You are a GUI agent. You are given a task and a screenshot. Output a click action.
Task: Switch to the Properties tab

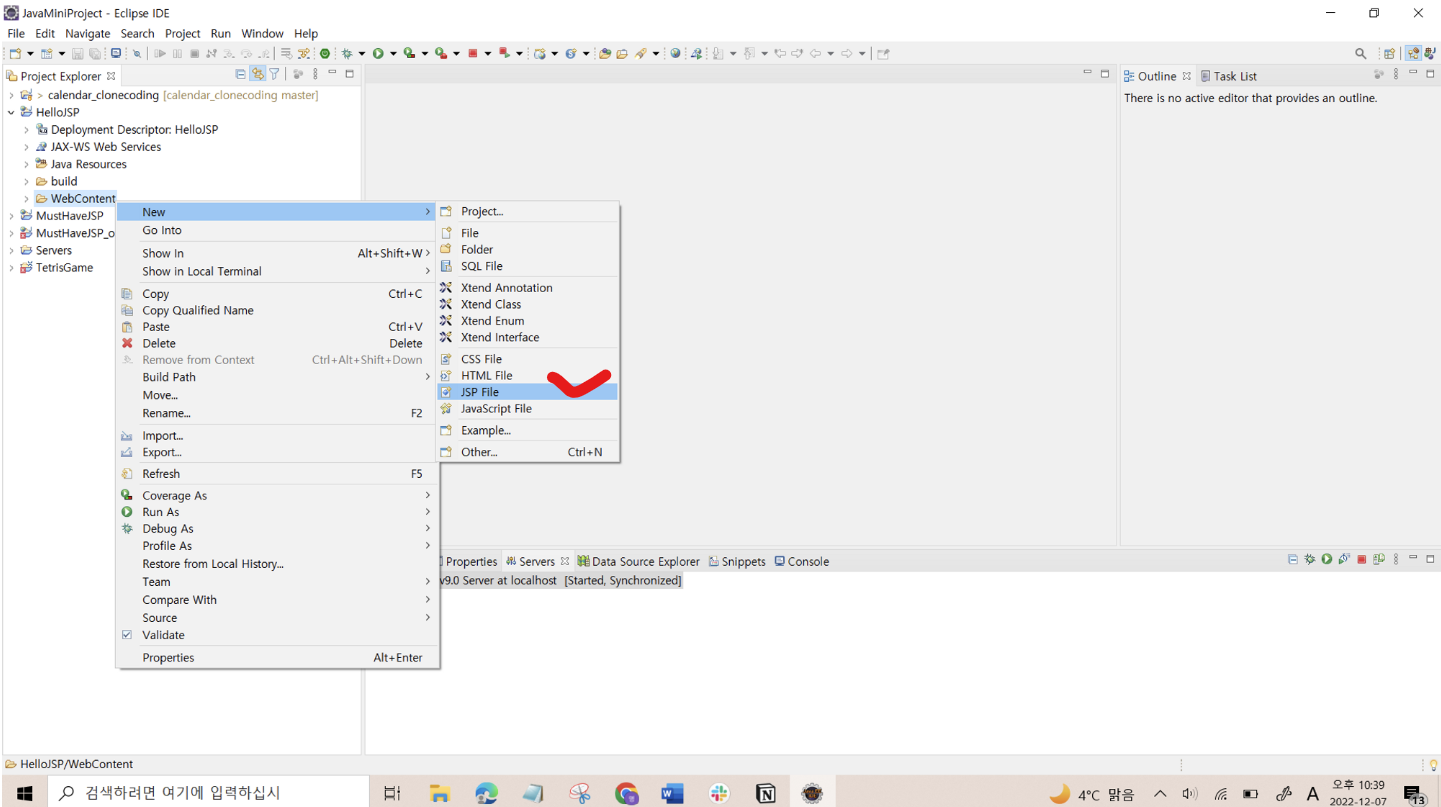(x=470, y=561)
